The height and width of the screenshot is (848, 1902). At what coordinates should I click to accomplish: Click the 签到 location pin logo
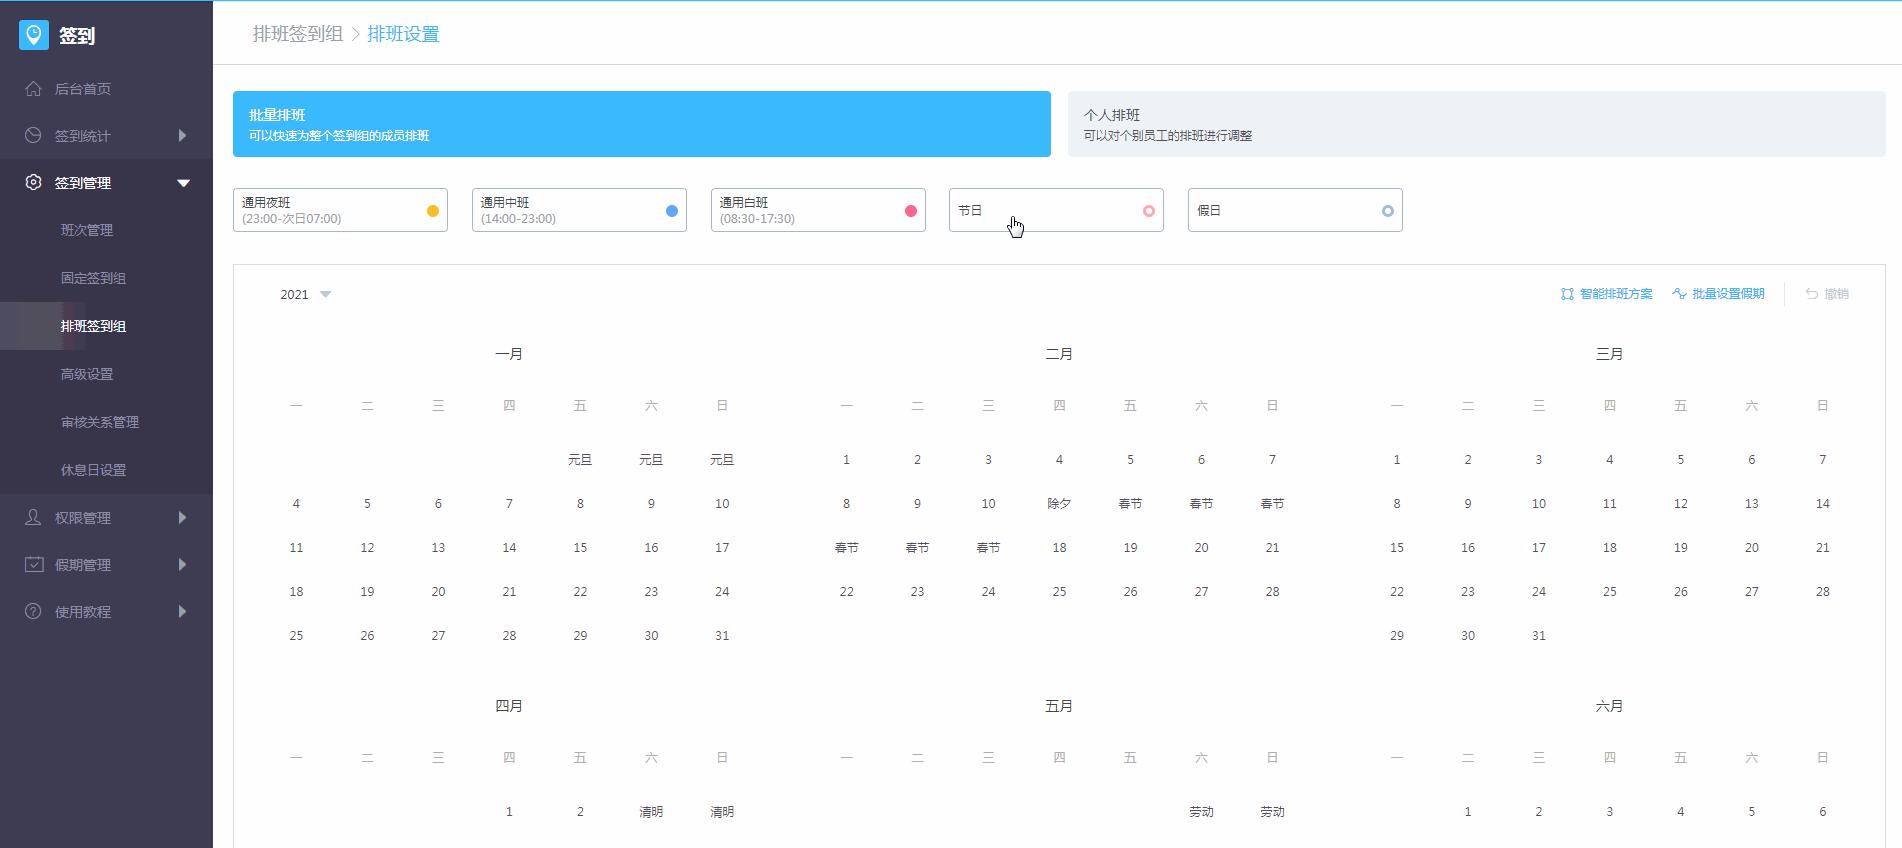point(34,35)
